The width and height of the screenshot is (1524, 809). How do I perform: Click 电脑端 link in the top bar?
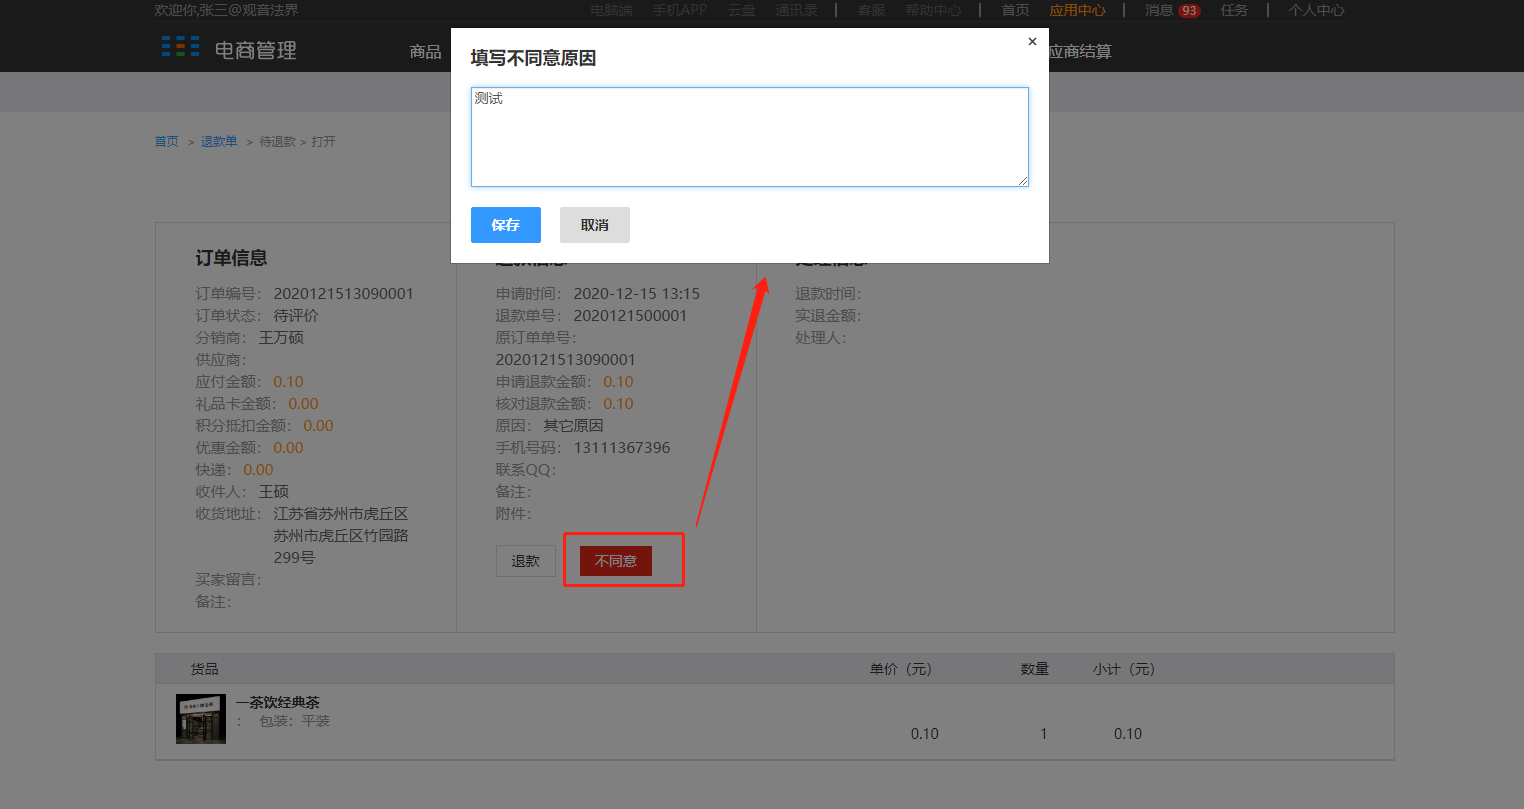tap(611, 10)
